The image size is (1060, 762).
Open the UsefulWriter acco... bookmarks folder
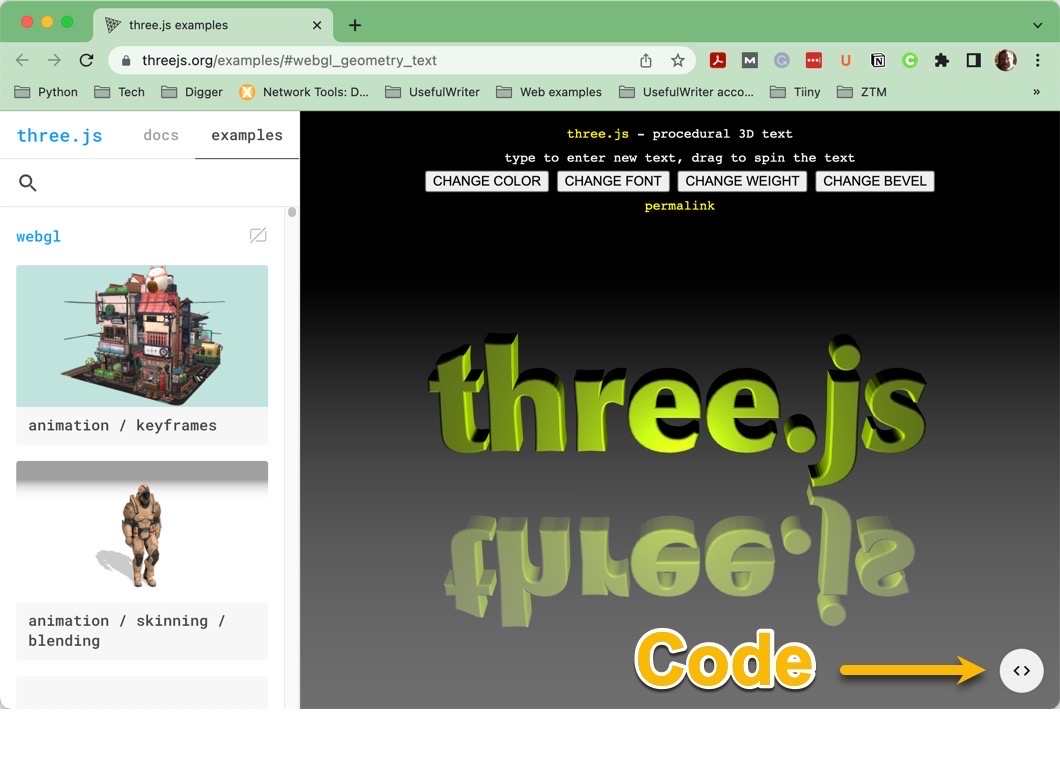pyautogui.click(x=686, y=92)
